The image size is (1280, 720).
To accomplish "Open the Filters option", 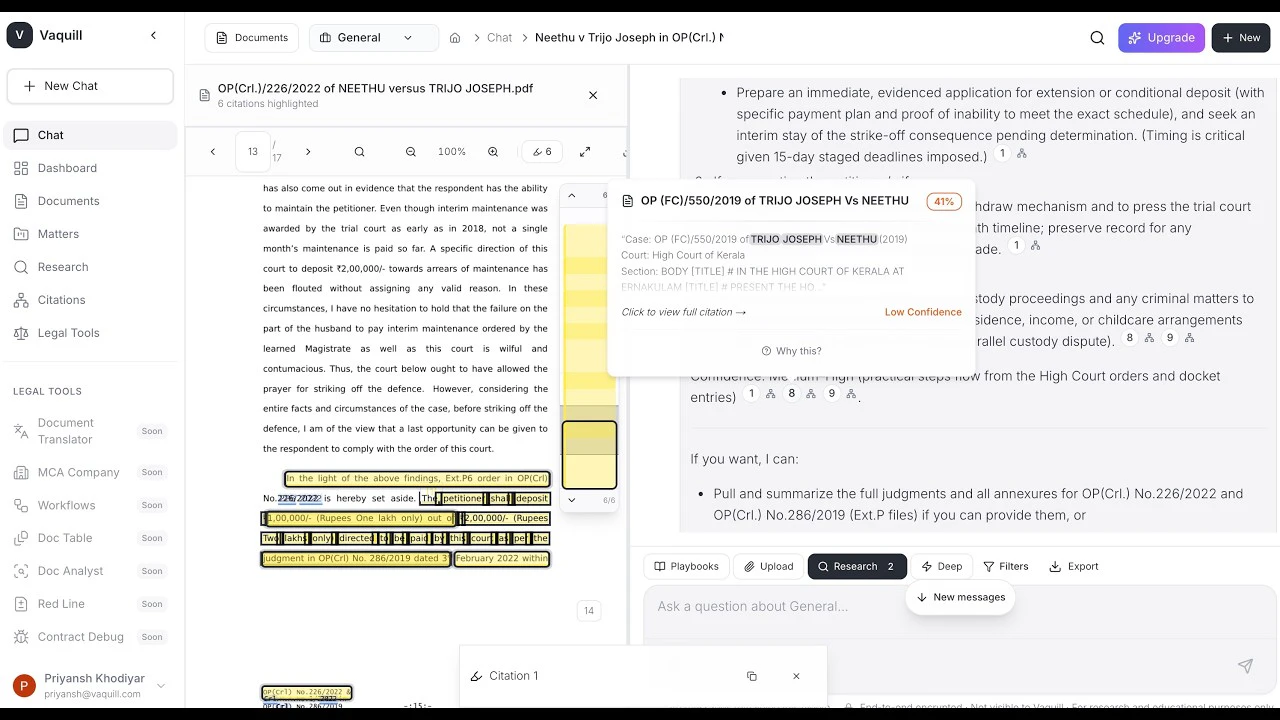I will [x=1005, y=566].
